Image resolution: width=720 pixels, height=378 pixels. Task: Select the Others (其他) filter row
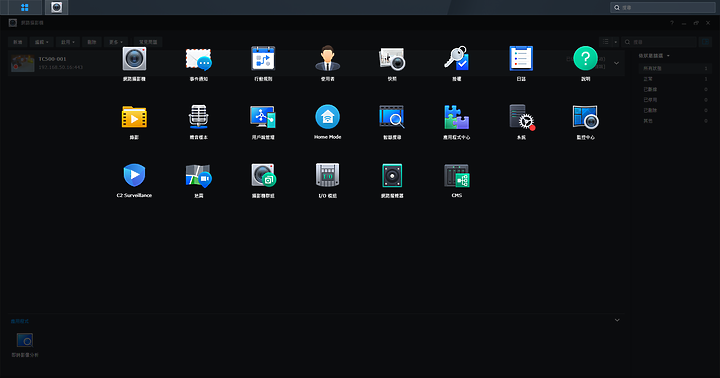click(675, 121)
